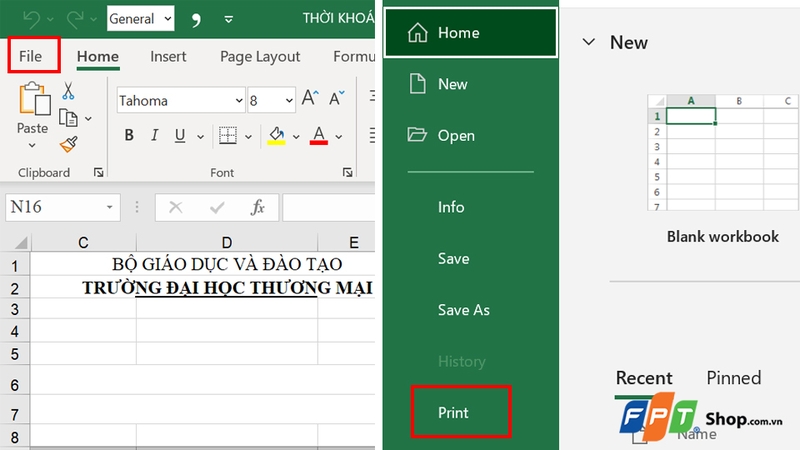
Task: Switch to the Home ribbon tab
Action: pyautogui.click(x=98, y=56)
